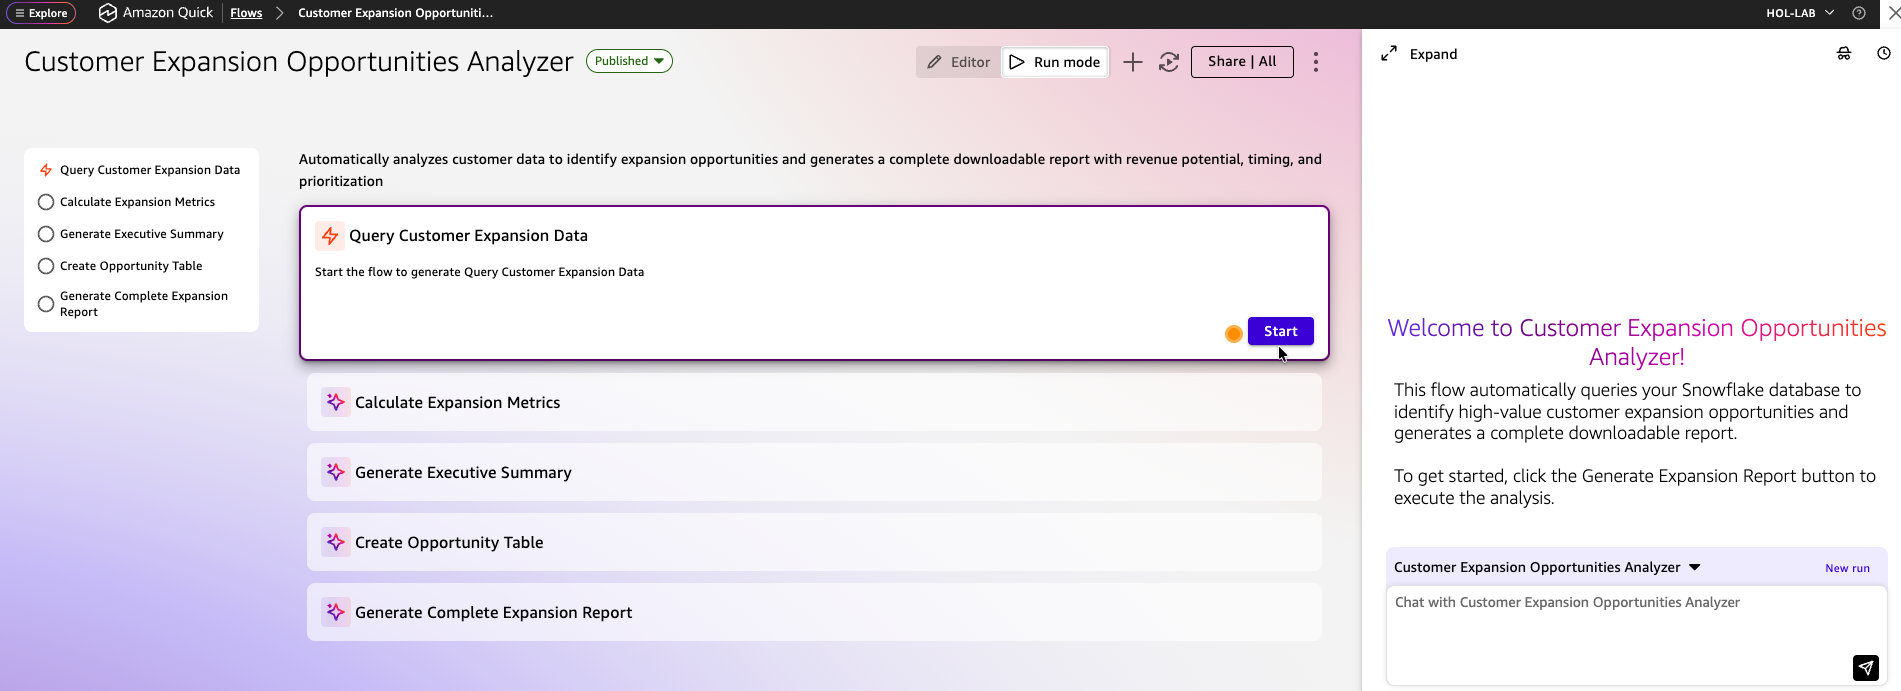Click the lightning icon in the sidebar step list
The width and height of the screenshot is (1901, 691).
pyautogui.click(x=46, y=170)
